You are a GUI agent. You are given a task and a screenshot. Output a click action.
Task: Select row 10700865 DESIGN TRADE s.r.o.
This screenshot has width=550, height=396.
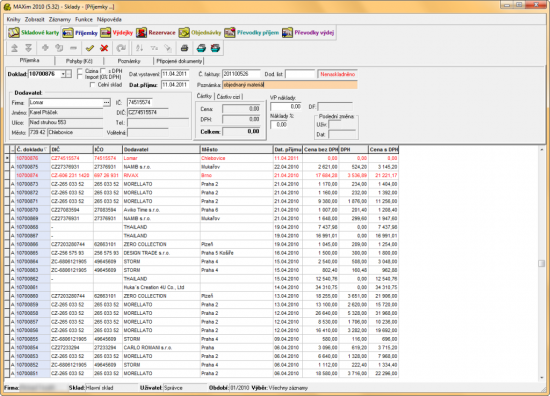pyautogui.click(x=203, y=253)
